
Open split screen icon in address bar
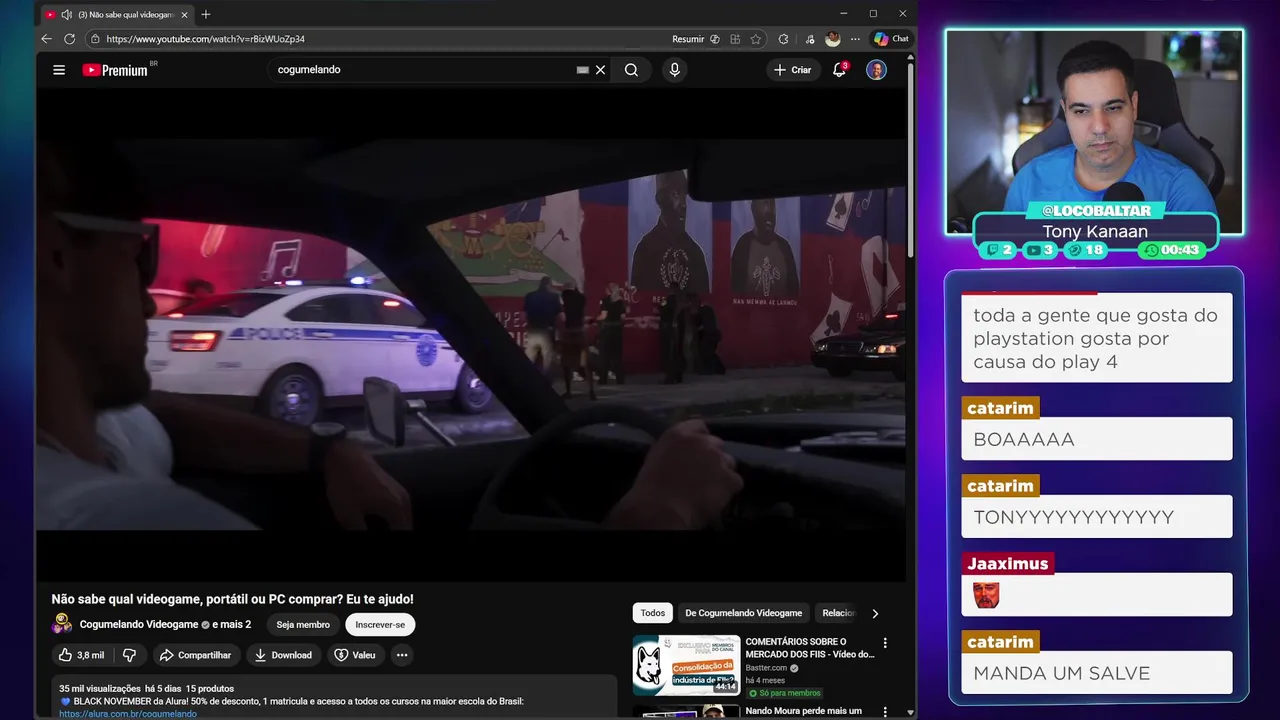(735, 39)
